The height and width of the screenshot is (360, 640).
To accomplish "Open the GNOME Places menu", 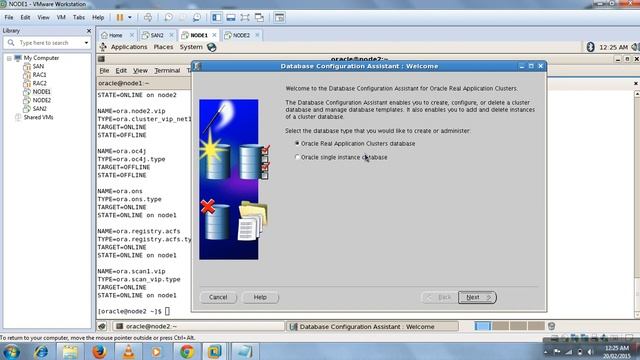I will [163, 47].
